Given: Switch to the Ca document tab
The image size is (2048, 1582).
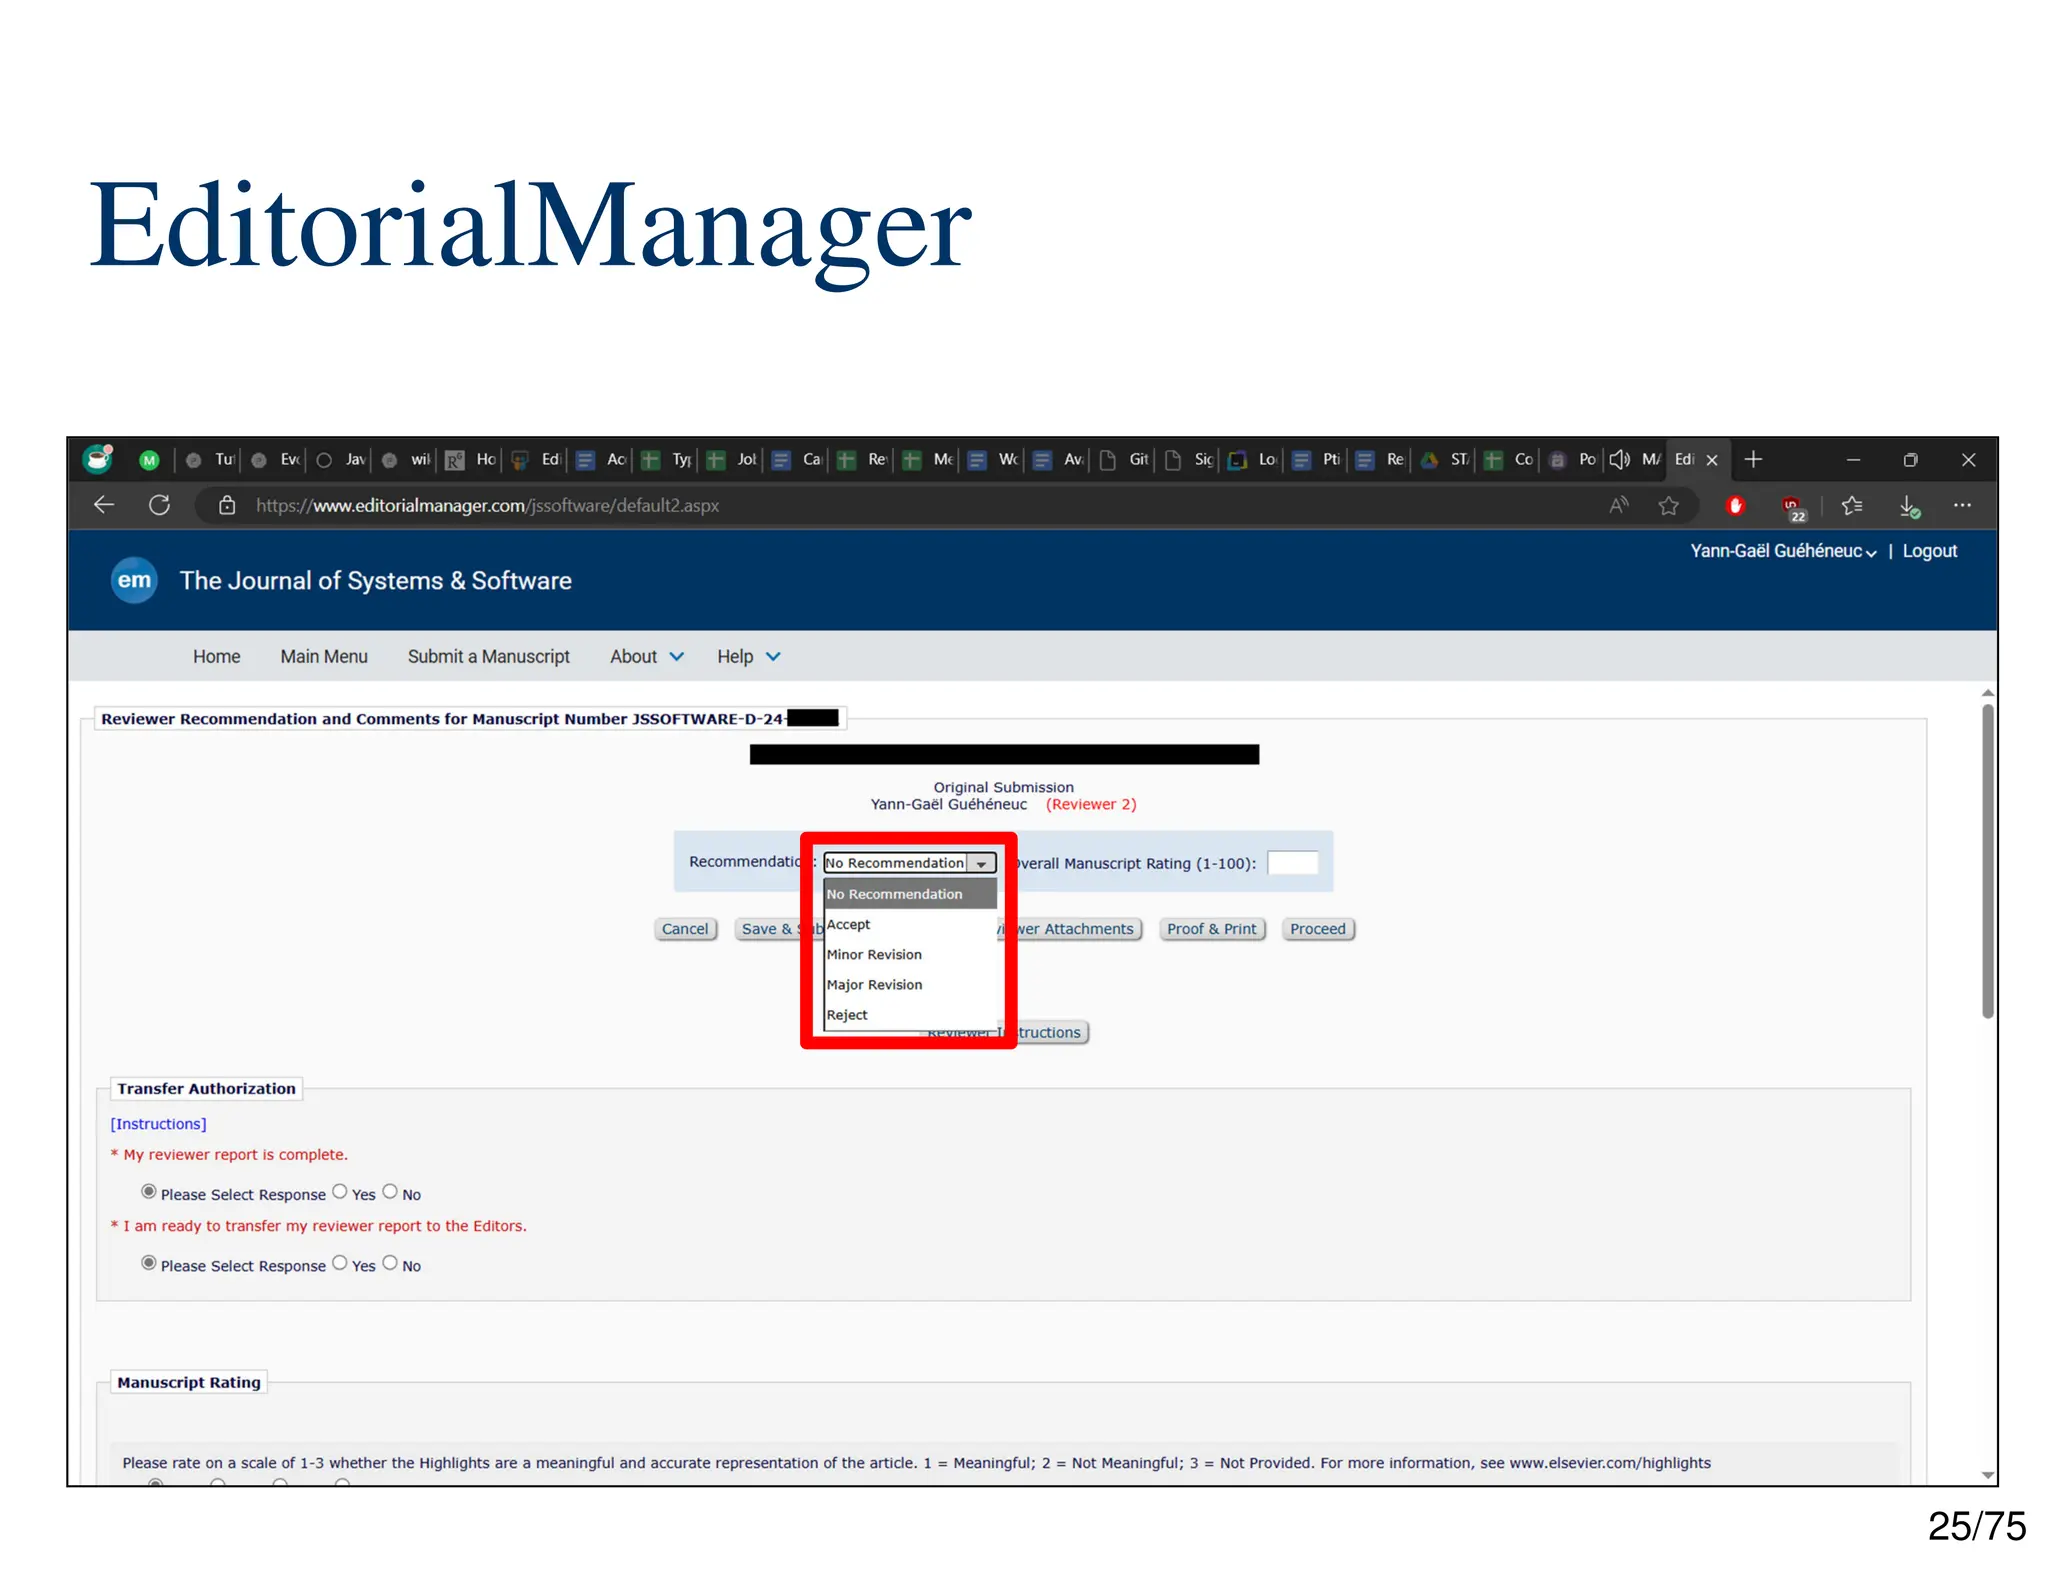Looking at the screenshot, I should coord(797,460).
